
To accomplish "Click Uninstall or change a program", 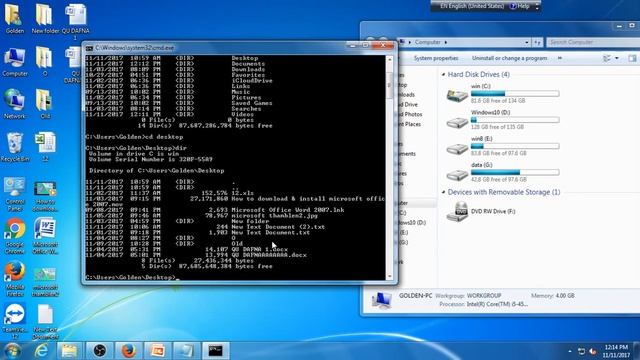I will (x=509, y=58).
